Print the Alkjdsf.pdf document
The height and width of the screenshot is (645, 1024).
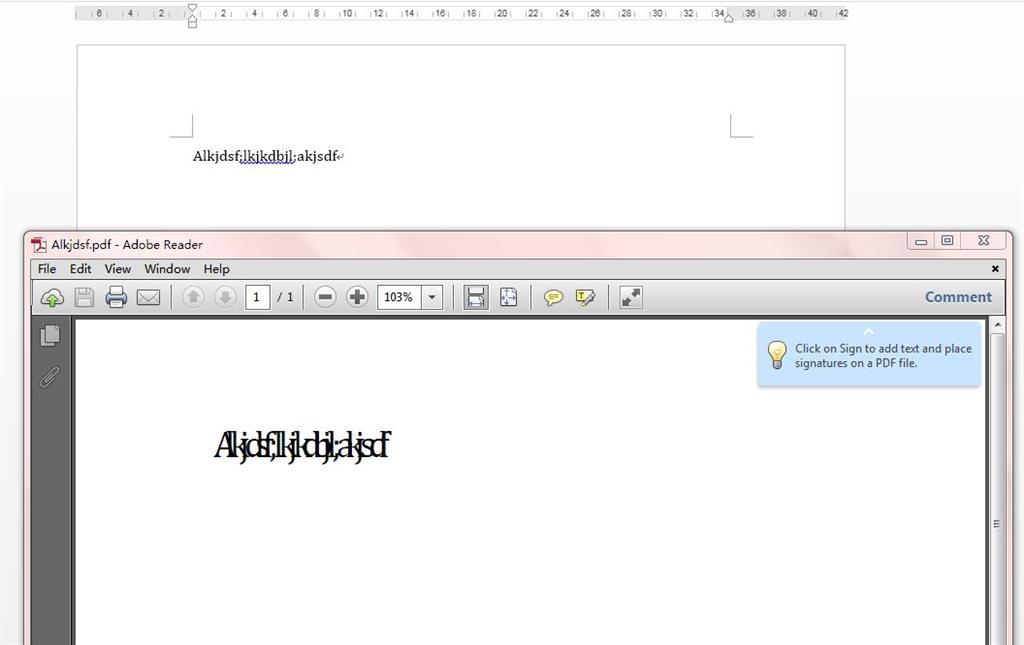pos(116,297)
